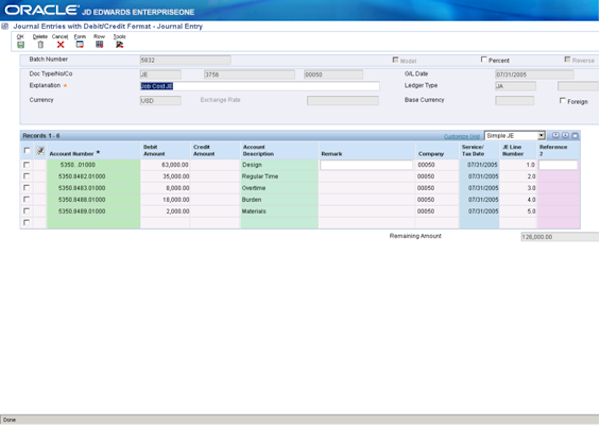The height and width of the screenshot is (426, 600).
Task: Click the Materials description cell
Action: tap(279, 211)
